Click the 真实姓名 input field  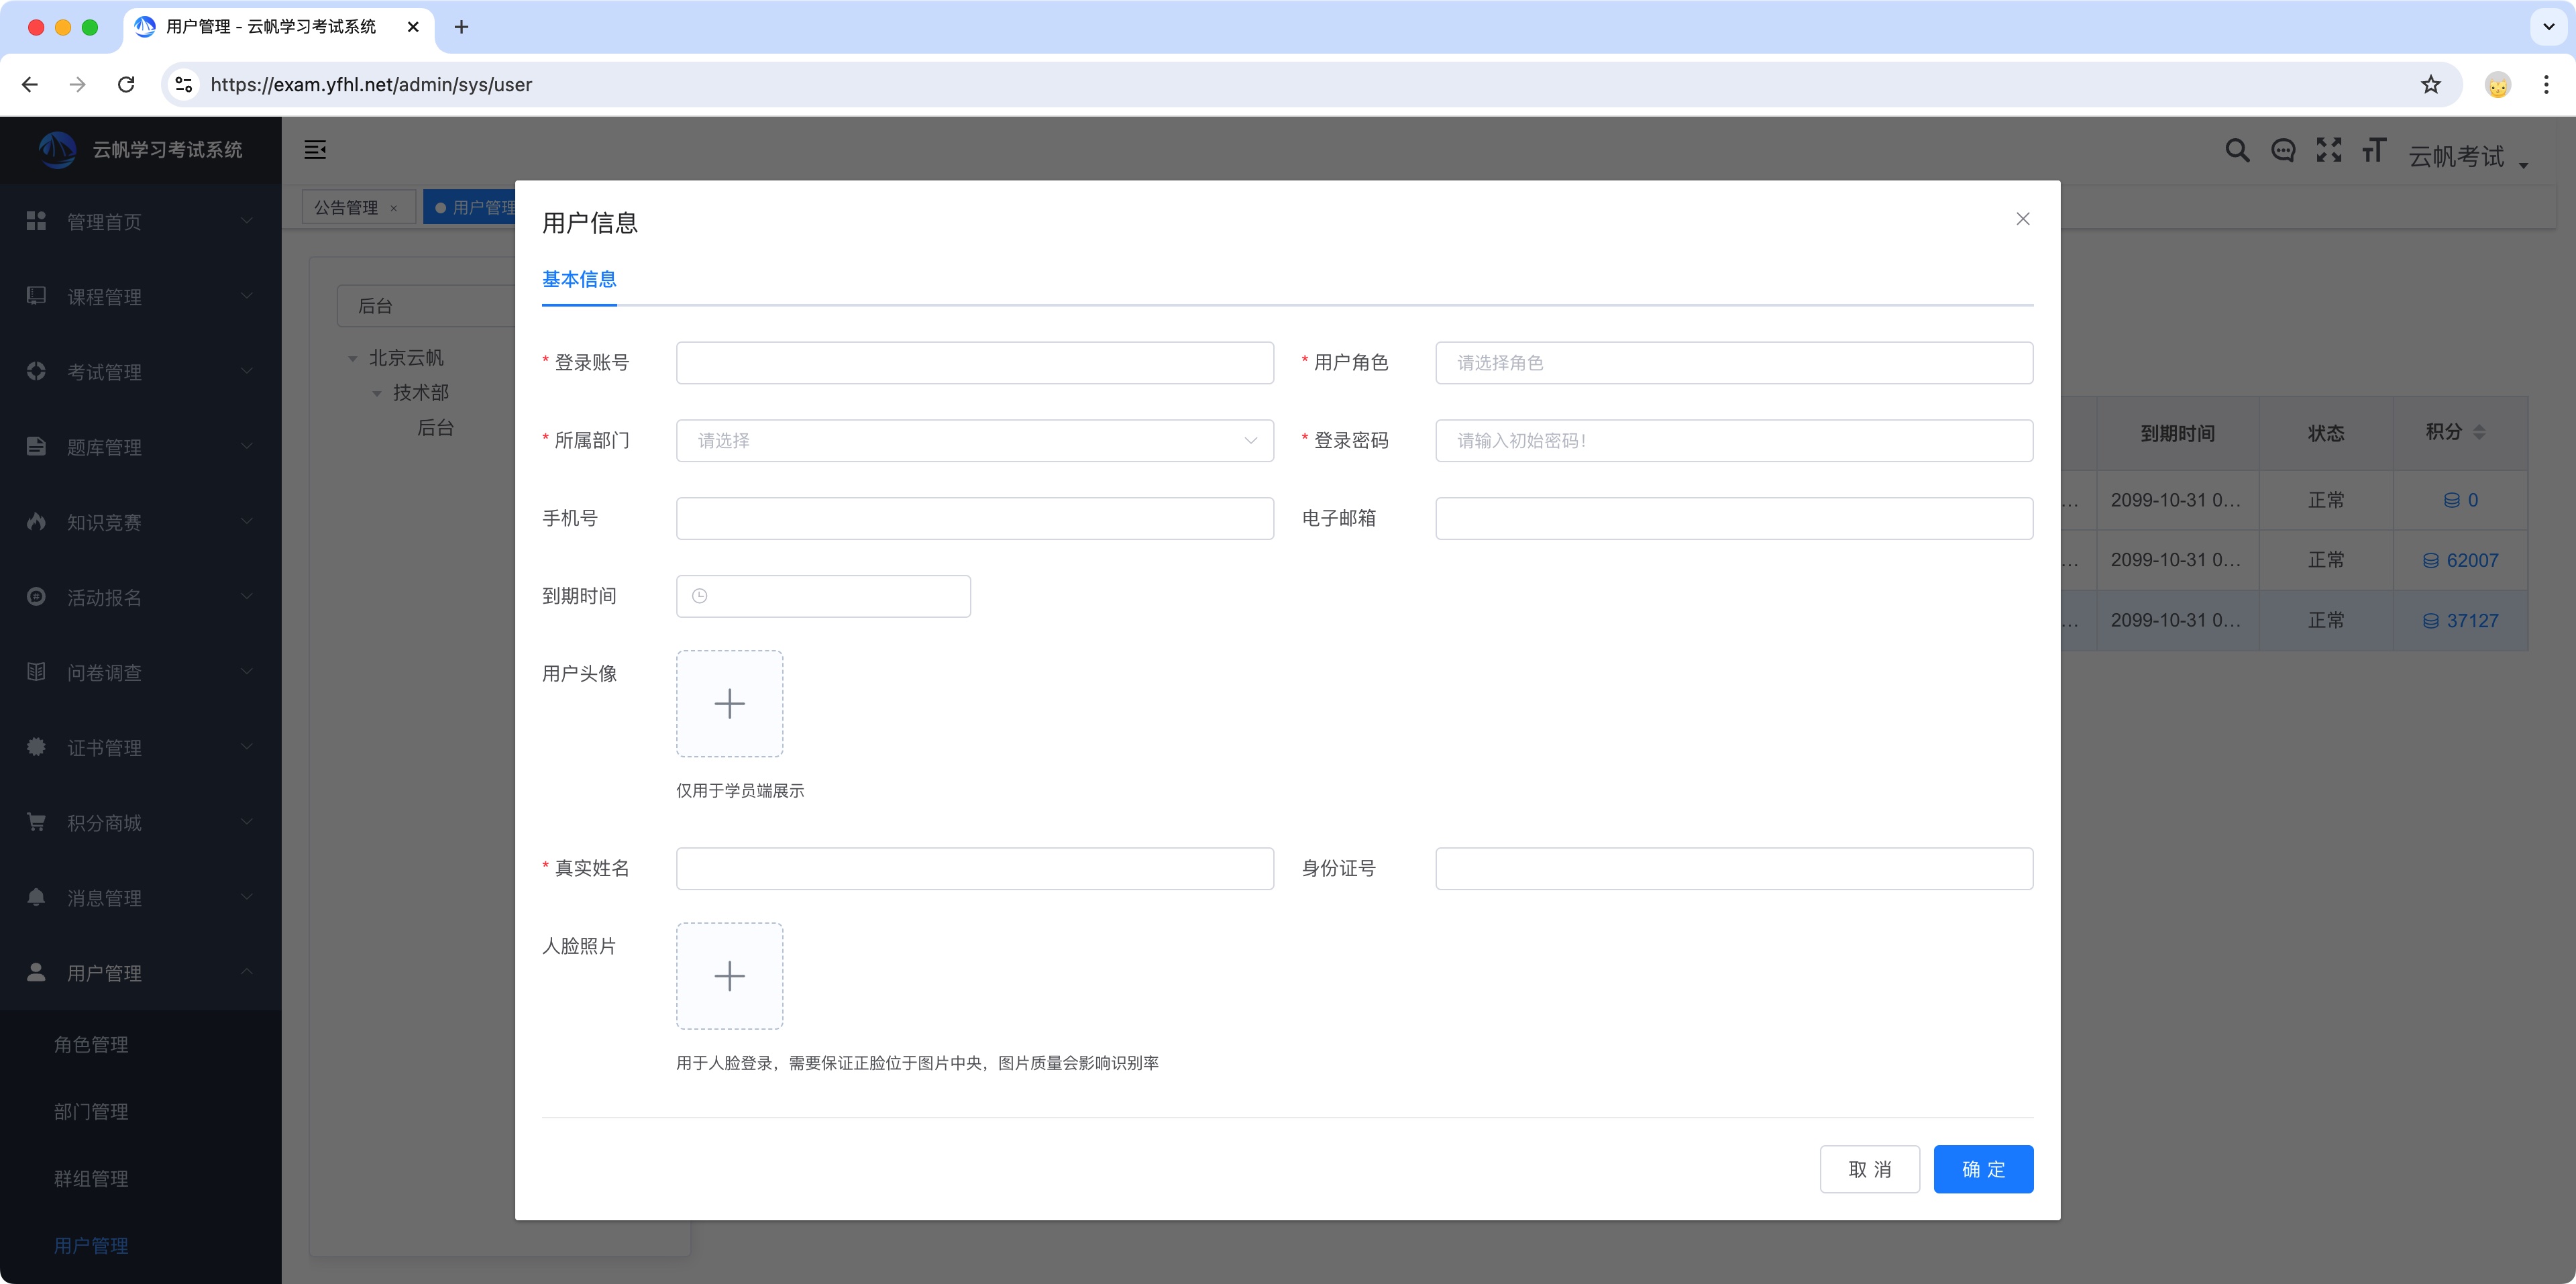(x=975, y=869)
